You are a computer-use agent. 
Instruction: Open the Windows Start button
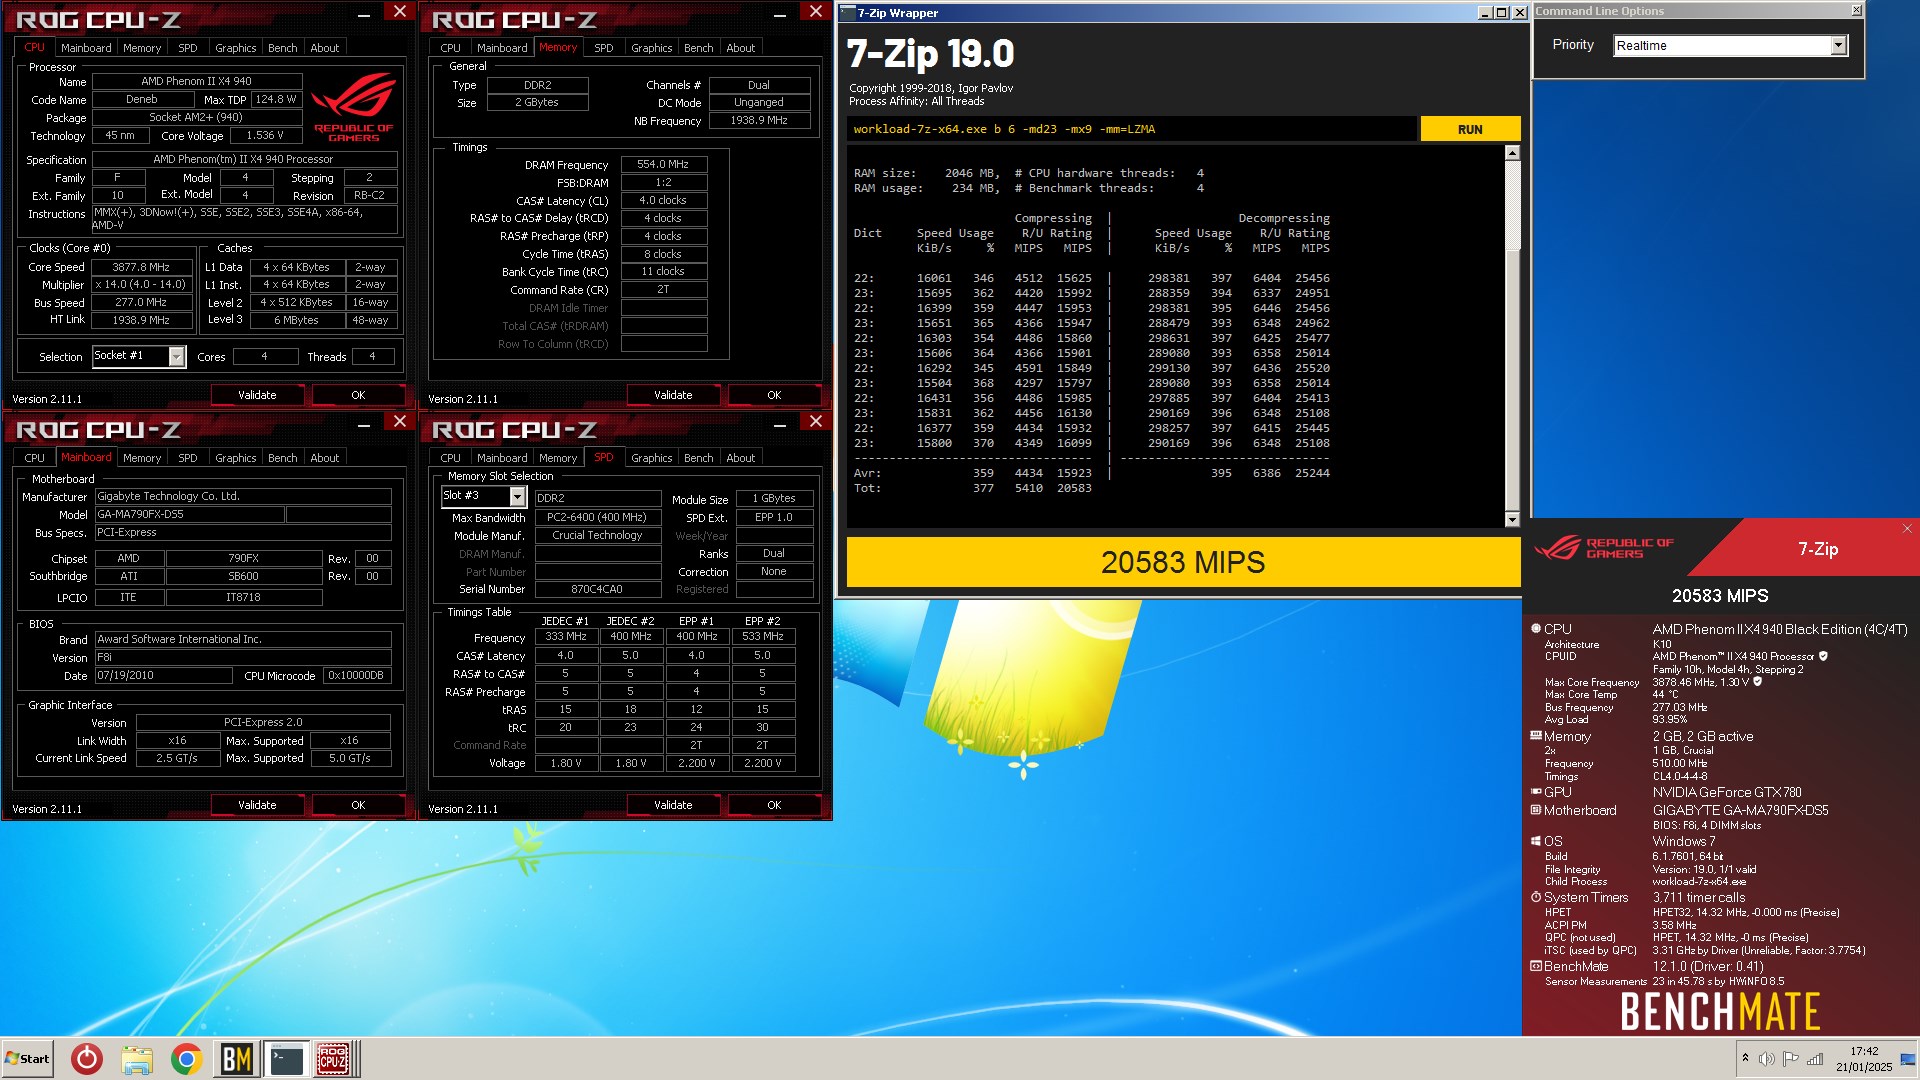(x=27, y=1058)
